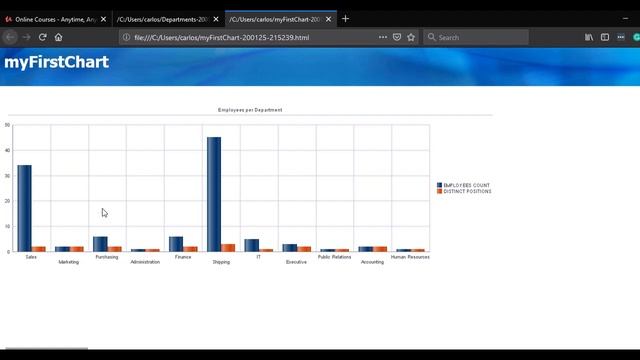Click the Marketing axis label

click(x=69, y=262)
